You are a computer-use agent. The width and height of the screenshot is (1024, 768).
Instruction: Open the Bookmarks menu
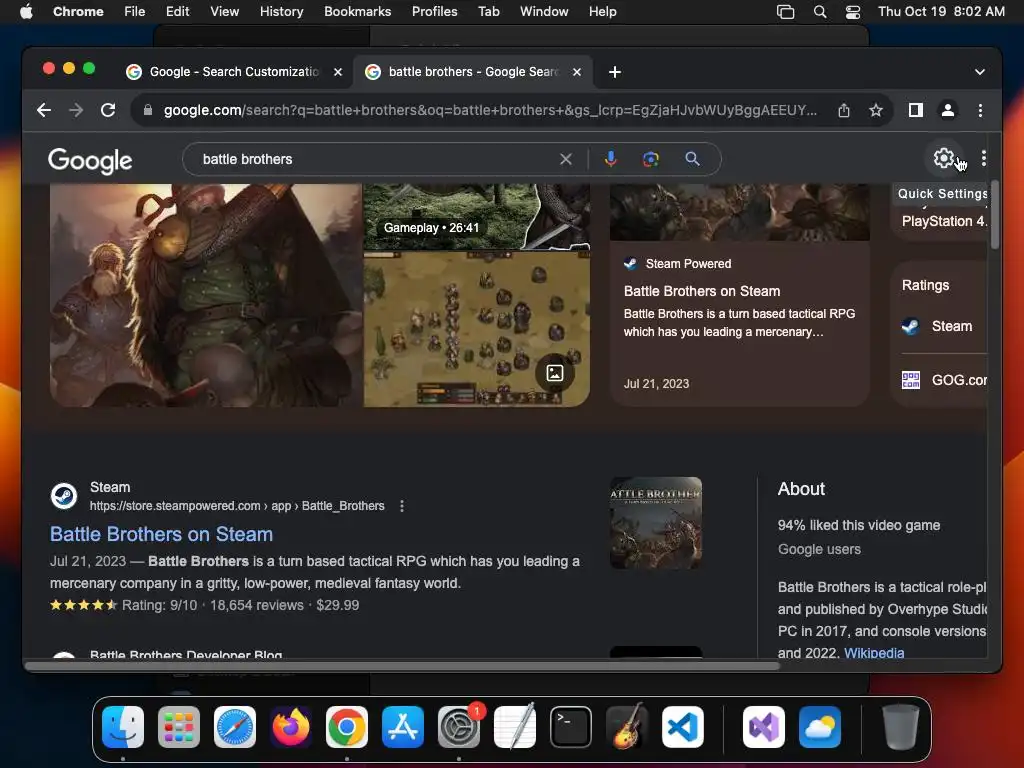click(357, 12)
